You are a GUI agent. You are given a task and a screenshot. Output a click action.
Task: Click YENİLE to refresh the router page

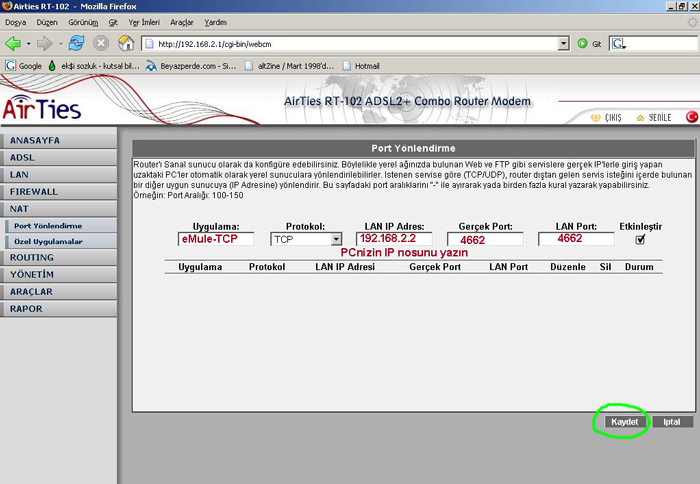654,117
